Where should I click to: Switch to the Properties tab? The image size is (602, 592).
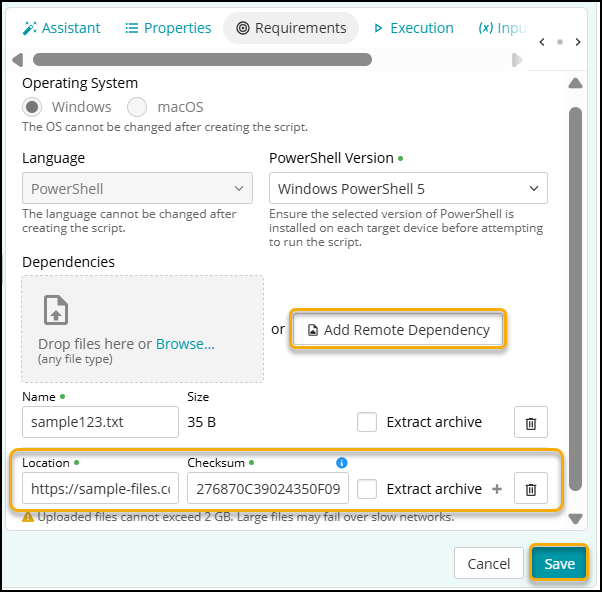[x=168, y=28]
